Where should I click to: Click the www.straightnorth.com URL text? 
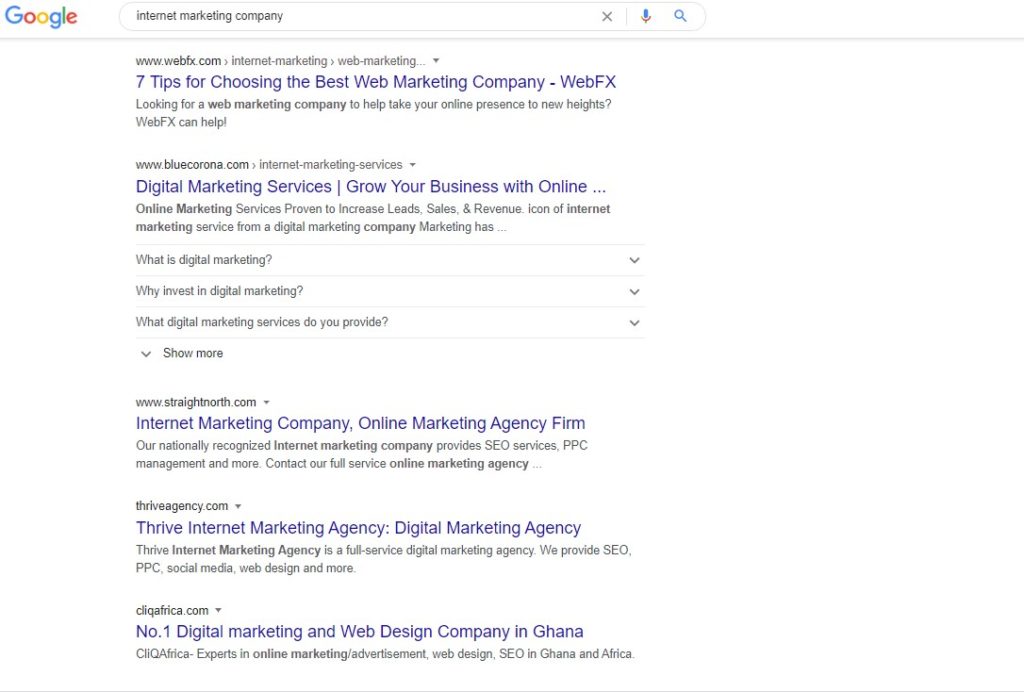pos(196,402)
